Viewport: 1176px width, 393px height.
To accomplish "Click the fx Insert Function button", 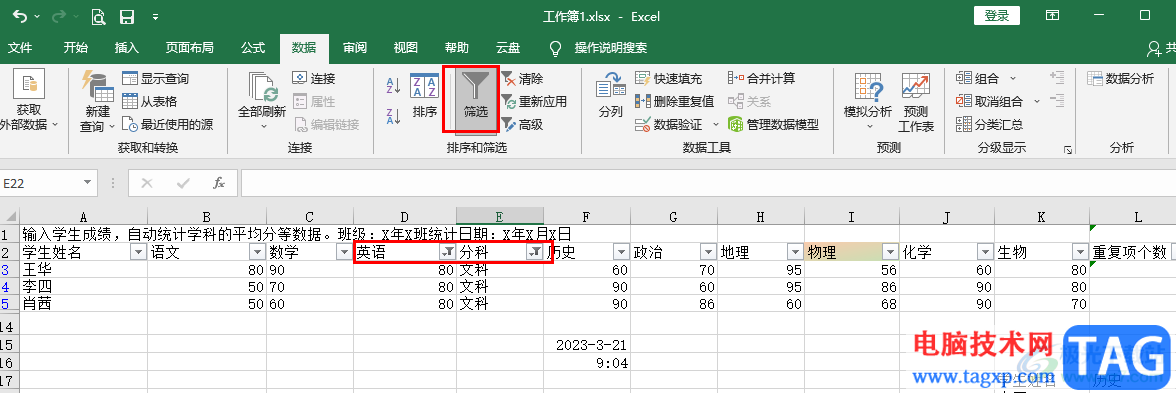I will click(219, 182).
